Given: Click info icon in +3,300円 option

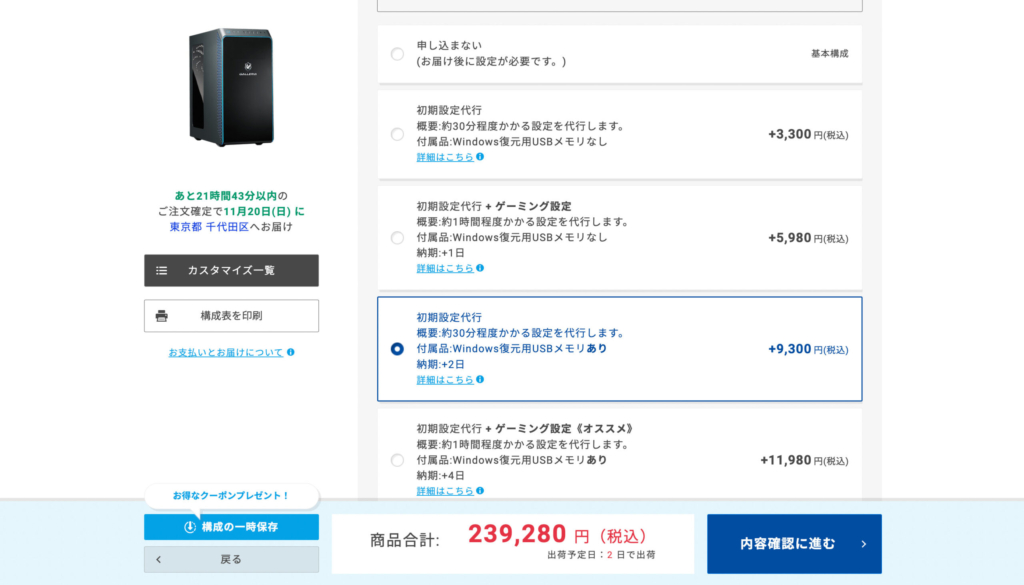Looking at the screenshot, I should click(x=480, y=157).
